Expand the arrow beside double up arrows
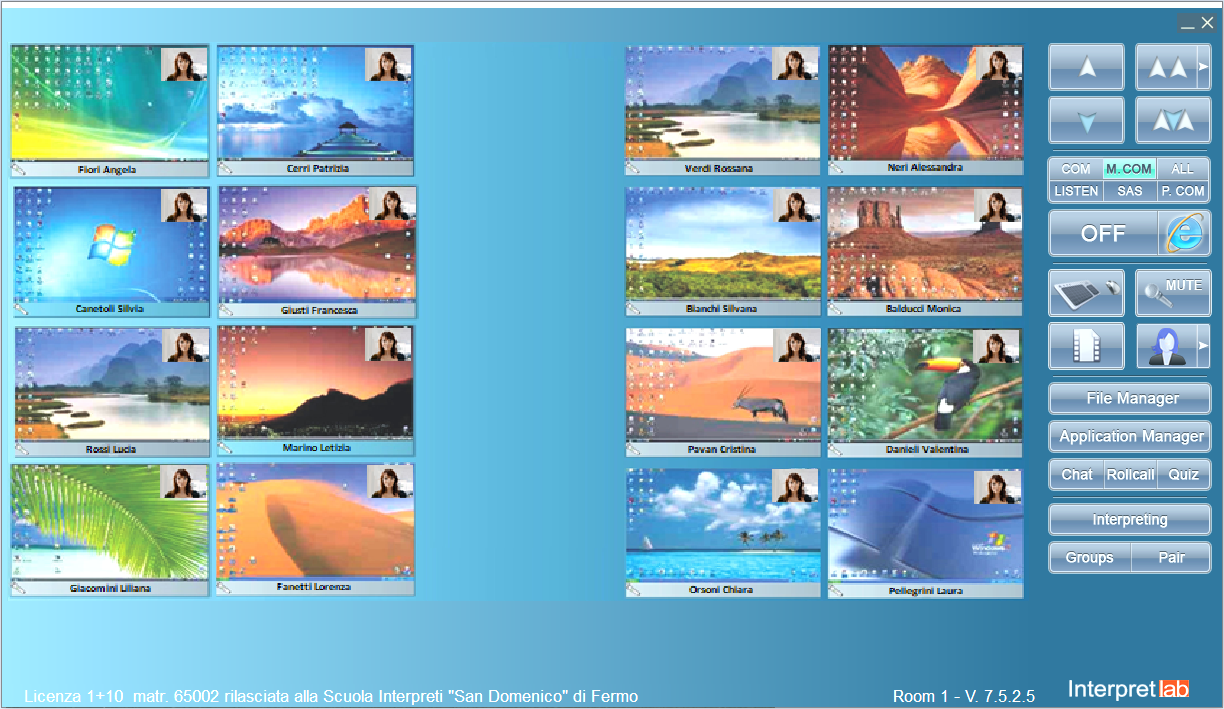Viewport: 1224px width, 709px height. [1204, 67]
